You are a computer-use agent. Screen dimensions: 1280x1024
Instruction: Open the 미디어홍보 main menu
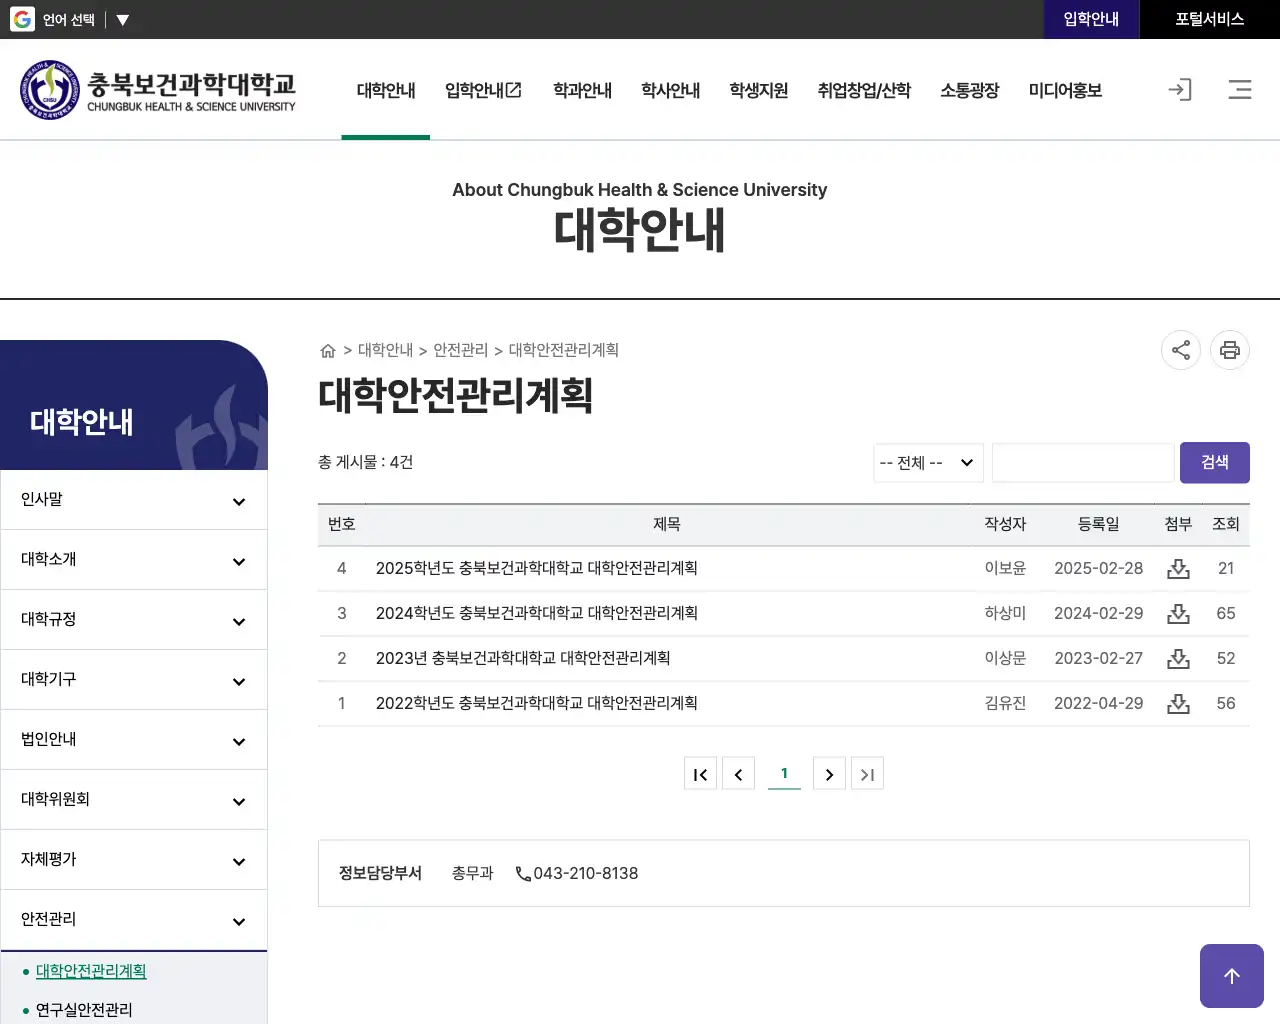point(1065,90)
